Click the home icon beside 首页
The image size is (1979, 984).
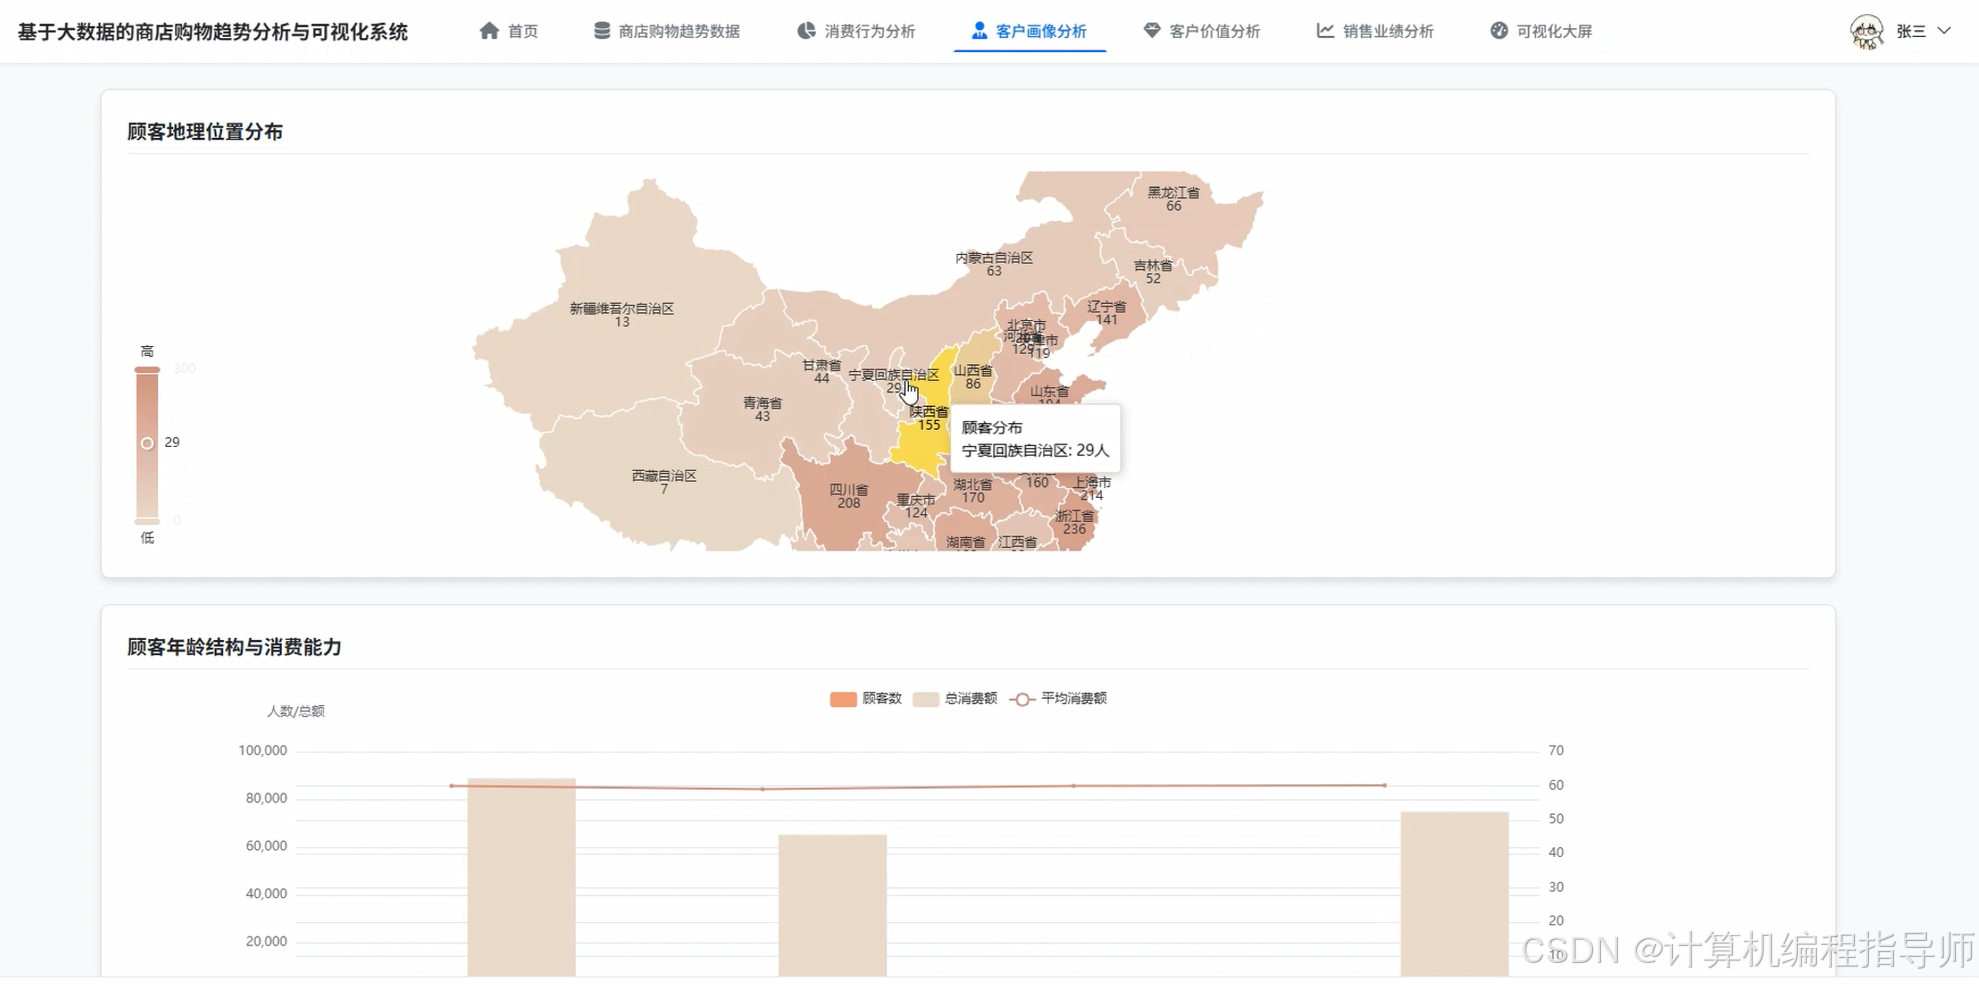pos(489,31)
